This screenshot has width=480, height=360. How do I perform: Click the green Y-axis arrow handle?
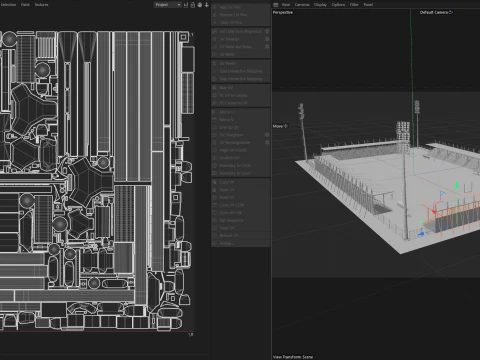click(457, 185)
